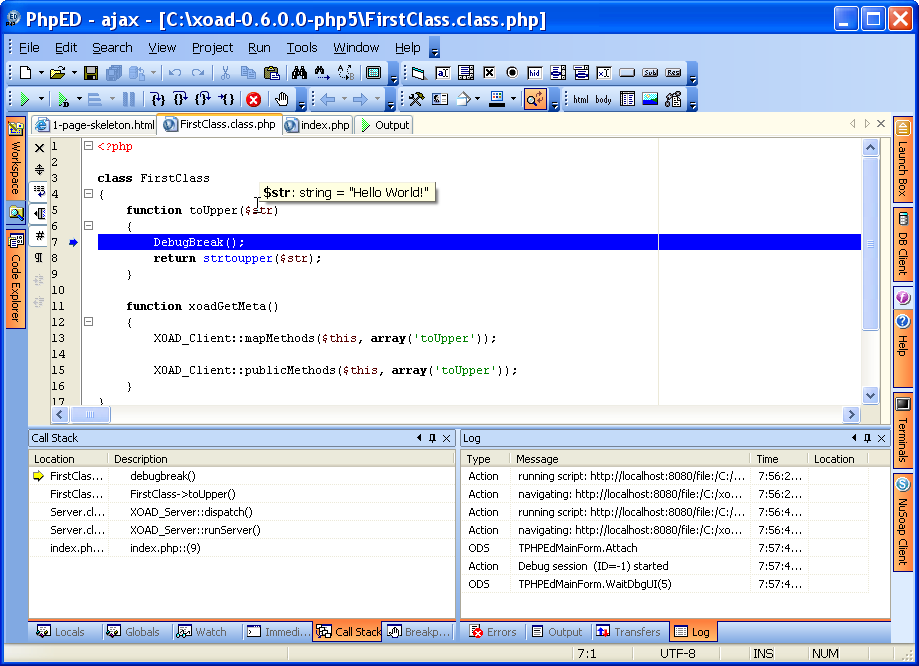Click the Paste clipboard icon
The width and height of the screenshot is (919, 666).
coord(271,73)
